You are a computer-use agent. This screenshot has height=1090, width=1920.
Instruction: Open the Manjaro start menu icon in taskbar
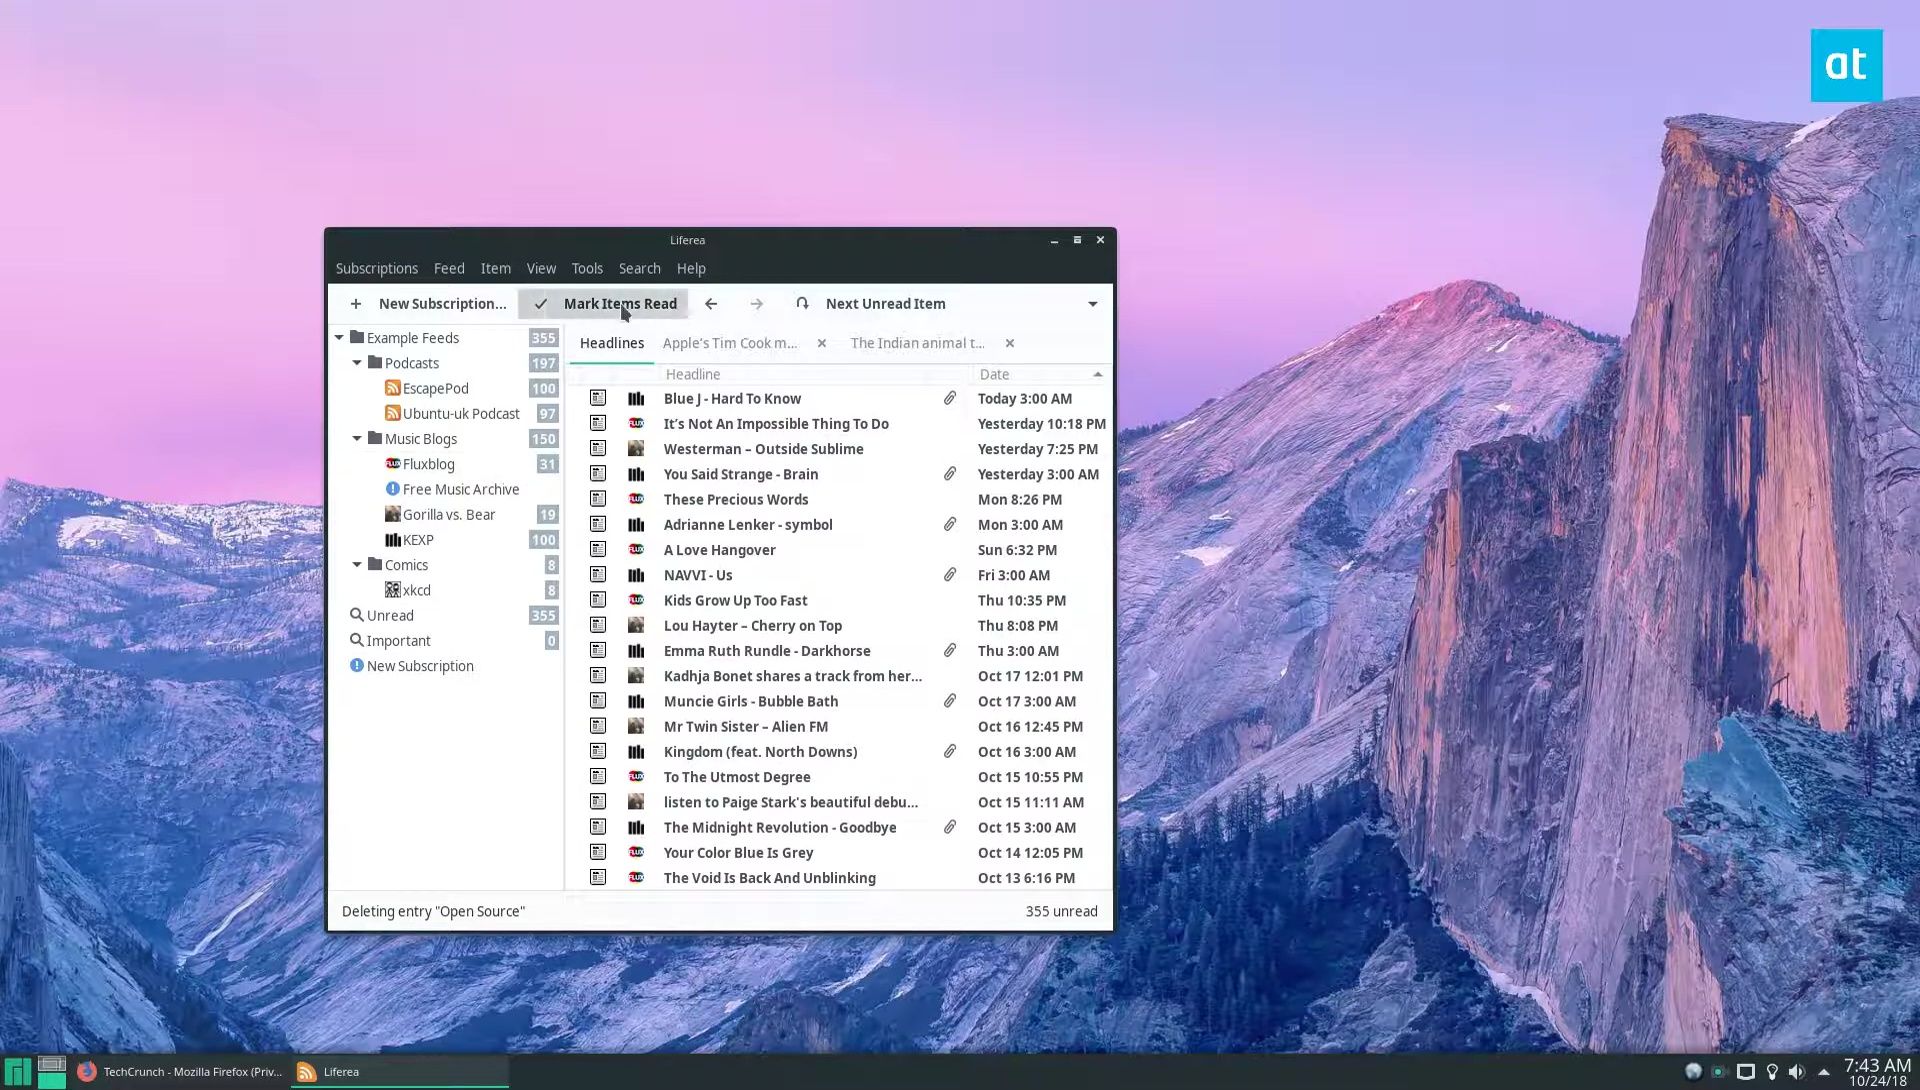[18, 1072]
